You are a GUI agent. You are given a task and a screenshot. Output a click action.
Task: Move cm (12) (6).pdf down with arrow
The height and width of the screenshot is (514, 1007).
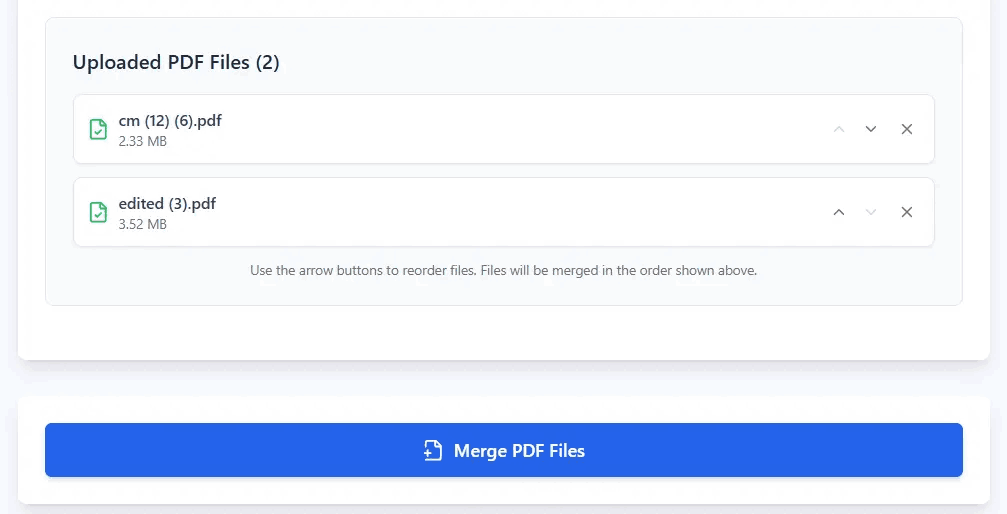(871, 129)
